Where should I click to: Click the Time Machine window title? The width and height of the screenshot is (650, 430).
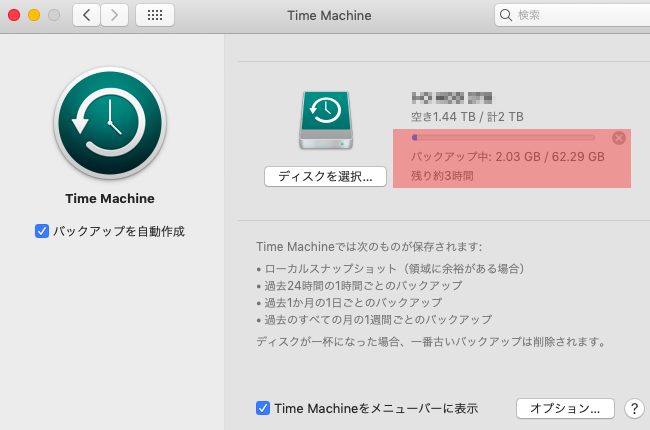(x=325, y=15)
